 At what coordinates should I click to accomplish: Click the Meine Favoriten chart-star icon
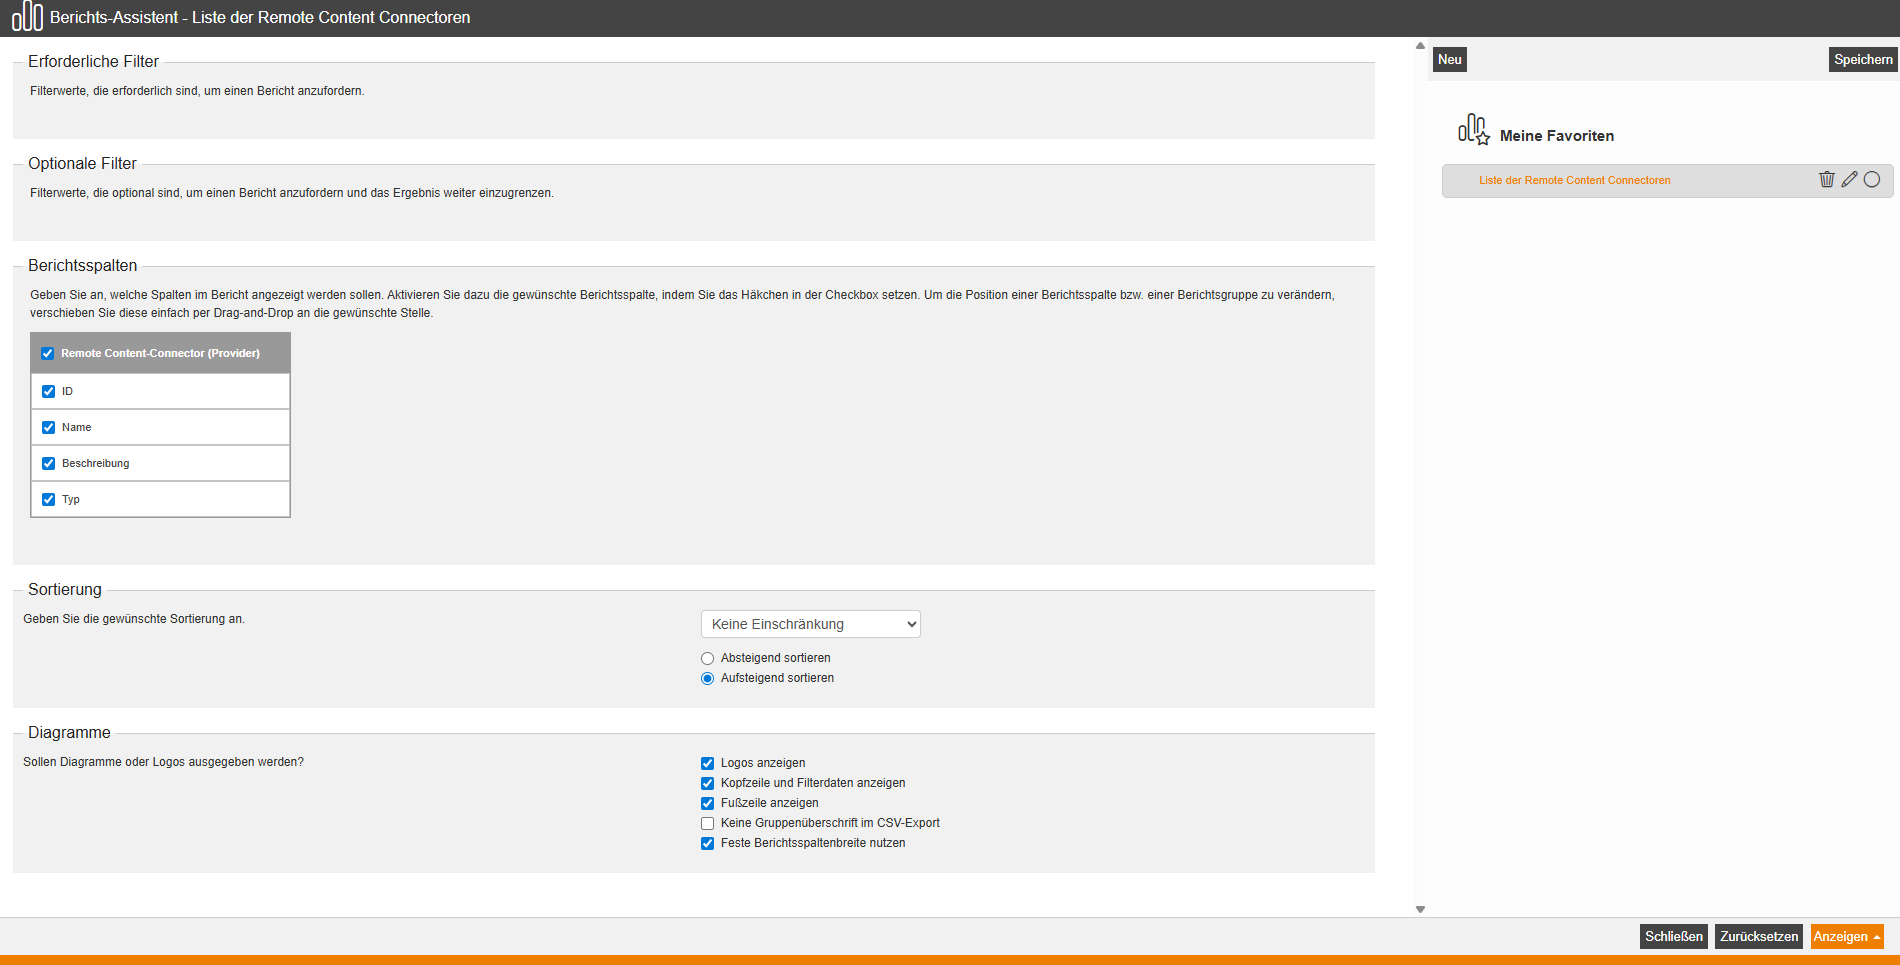click(x=1473, y=130)
